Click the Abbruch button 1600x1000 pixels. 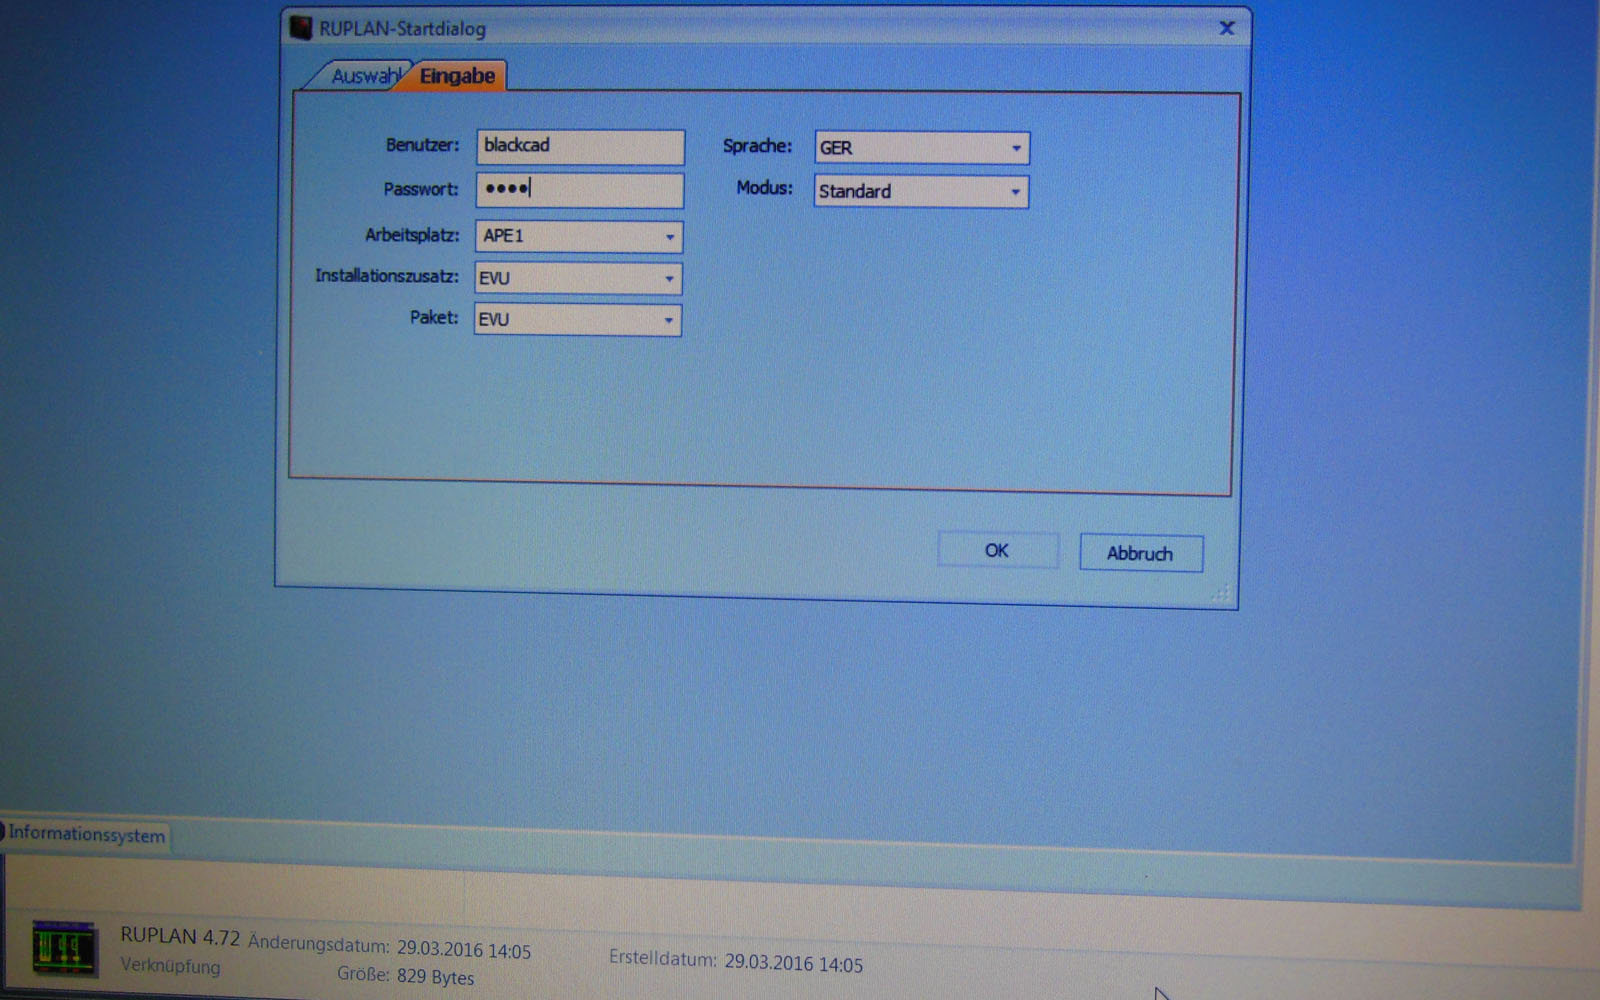pyautogui.click(x=1140, y=553)
